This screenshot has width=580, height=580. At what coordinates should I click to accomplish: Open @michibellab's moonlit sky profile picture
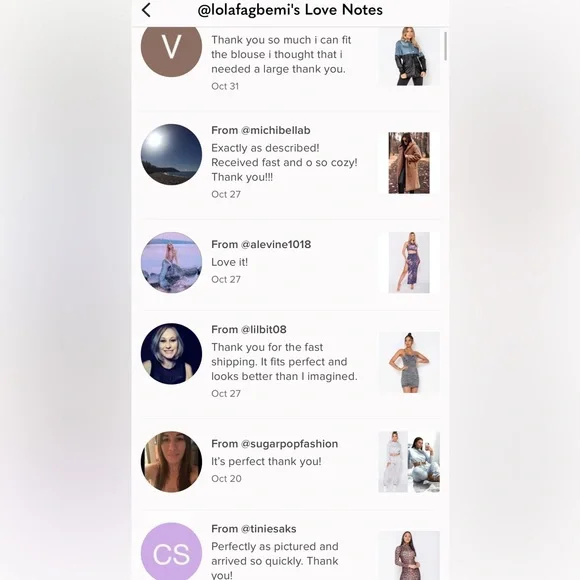(x=171, y=154)
